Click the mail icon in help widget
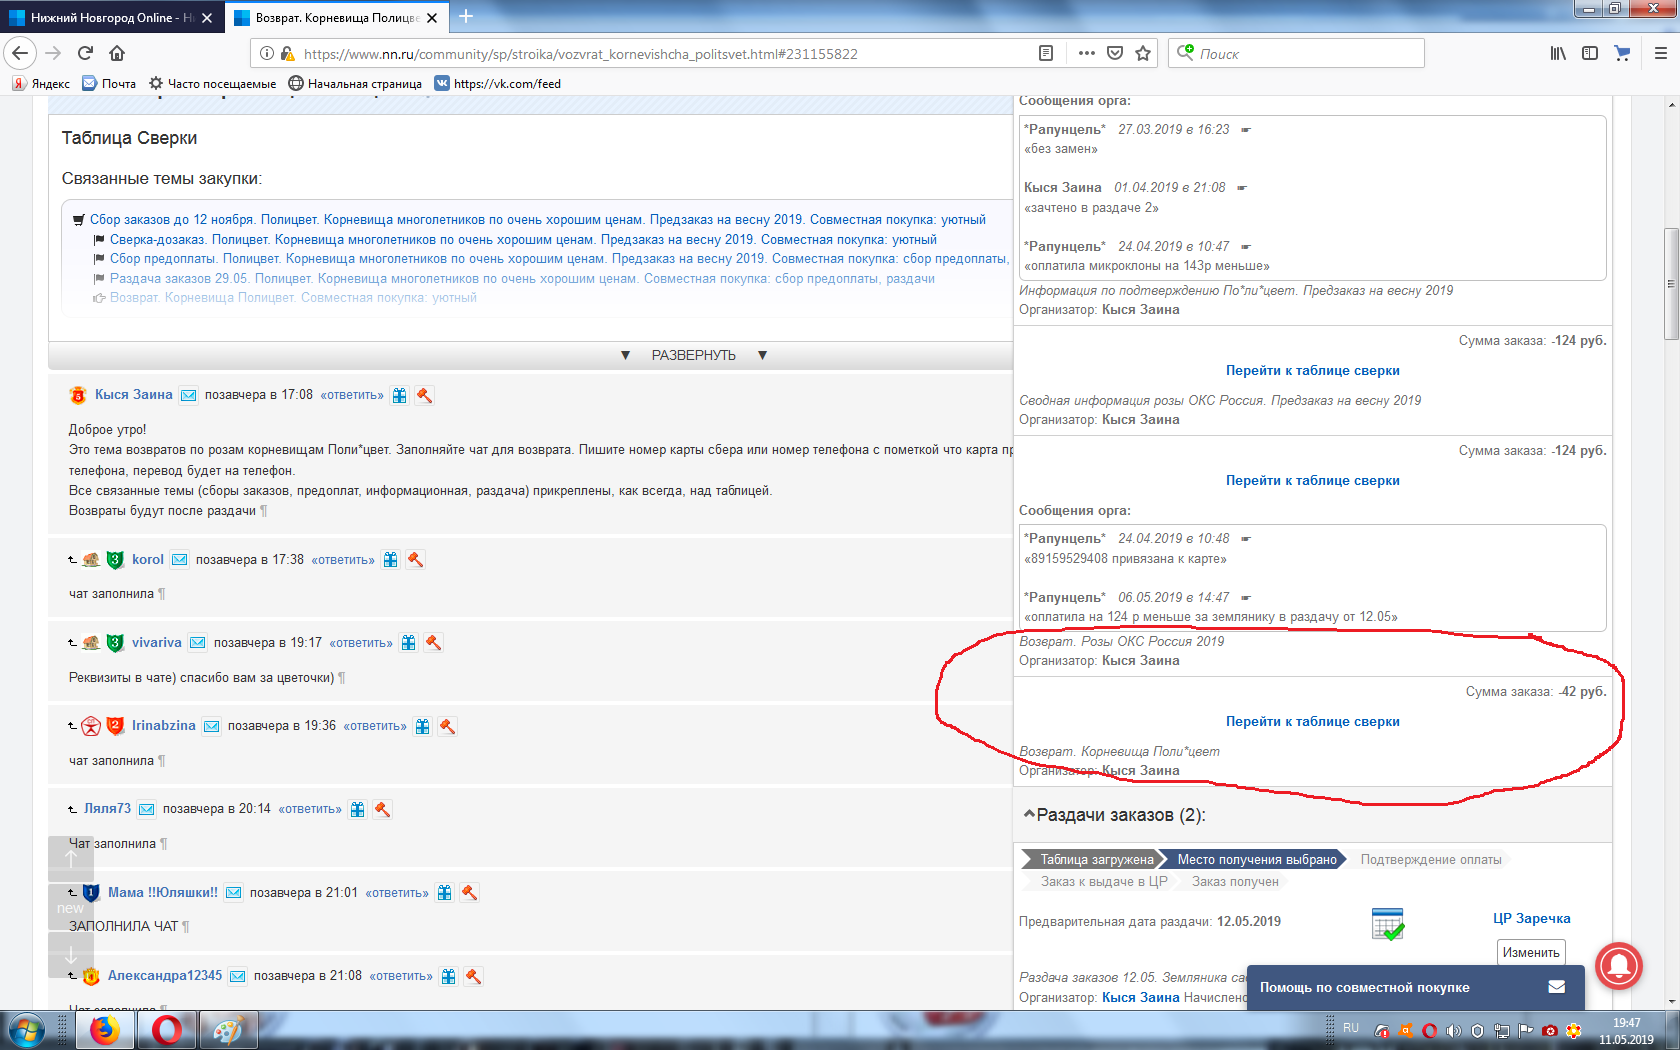This screenshot has width=1680, height=1050. [x=1557, y=987]
